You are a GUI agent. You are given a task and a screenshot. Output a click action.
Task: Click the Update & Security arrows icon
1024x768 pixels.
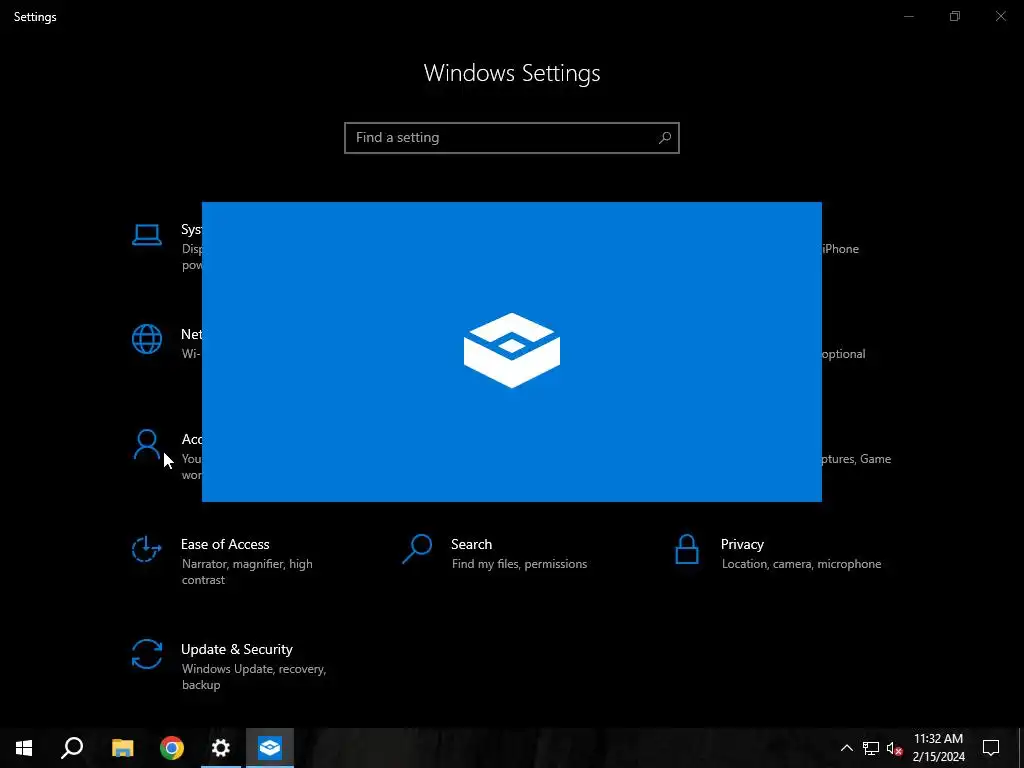click(x=147, y=654)
